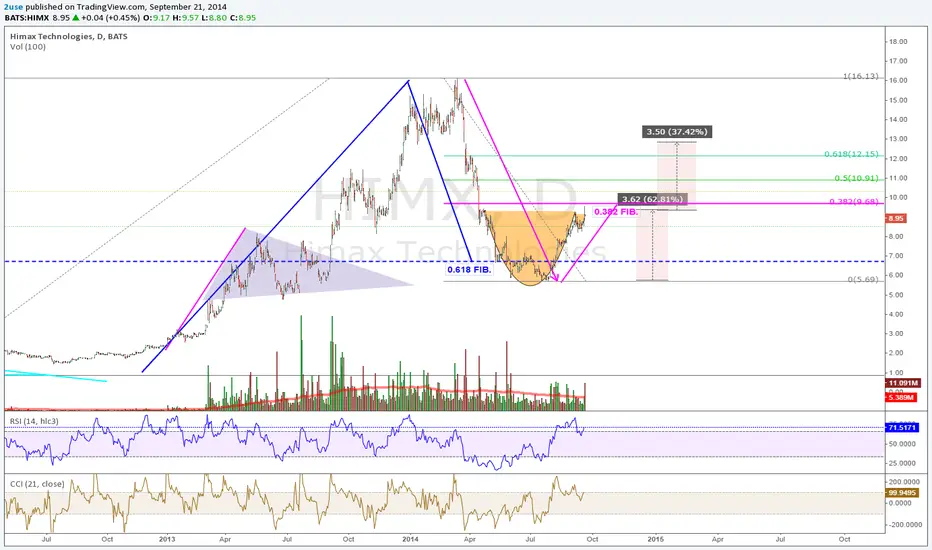The image size is (932, 550).
Task: Click the 18.00 price axis label
Action: point(898,42)
